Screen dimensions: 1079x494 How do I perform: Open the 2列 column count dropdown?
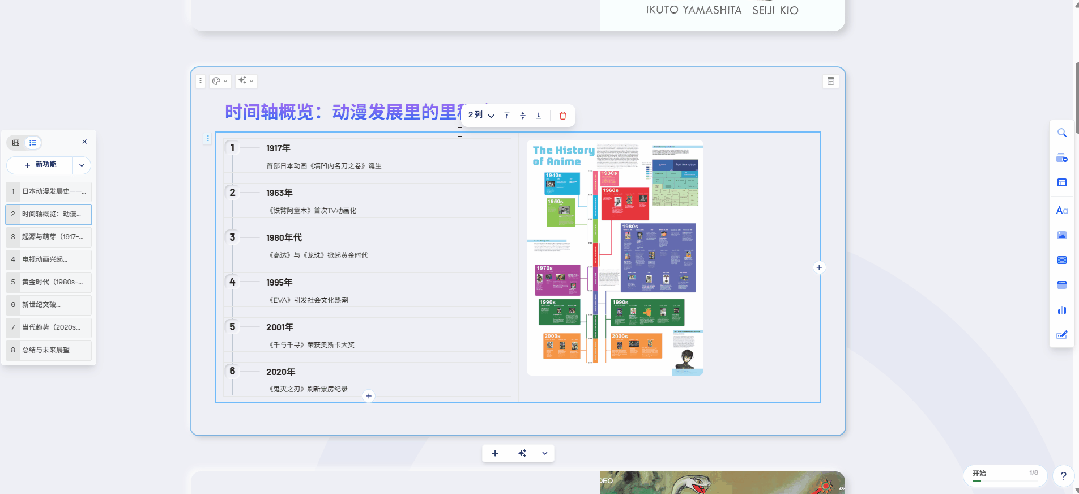click(481, 116)
